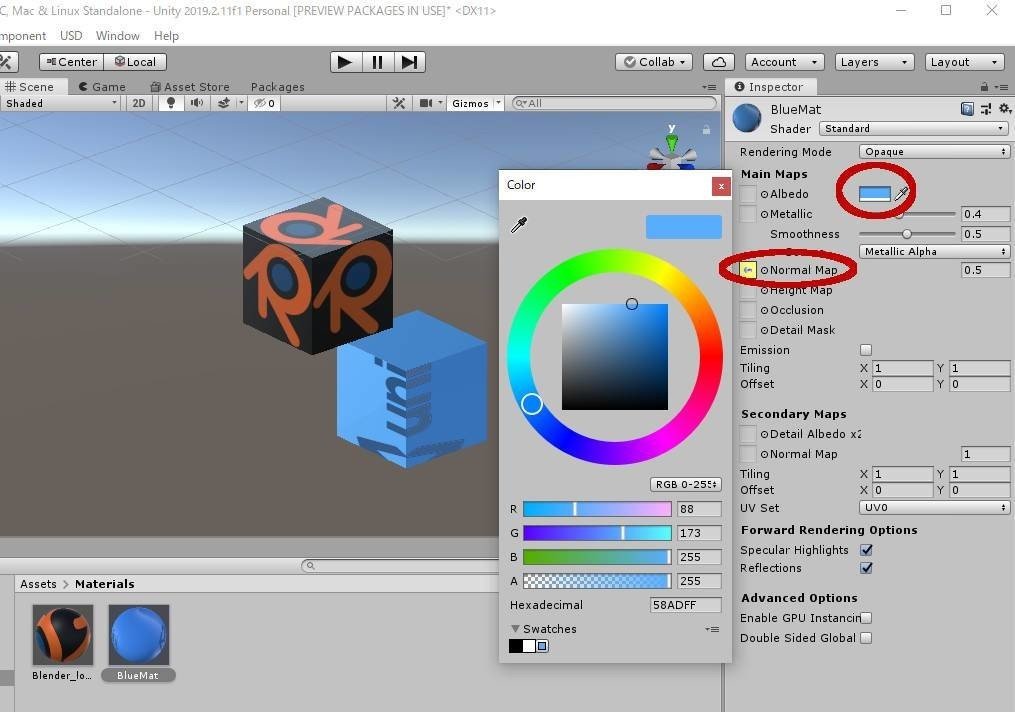Adjust the R channel slider
Image resolution: width=1015 pixels, height=712 pixels.
coord(597,509)
